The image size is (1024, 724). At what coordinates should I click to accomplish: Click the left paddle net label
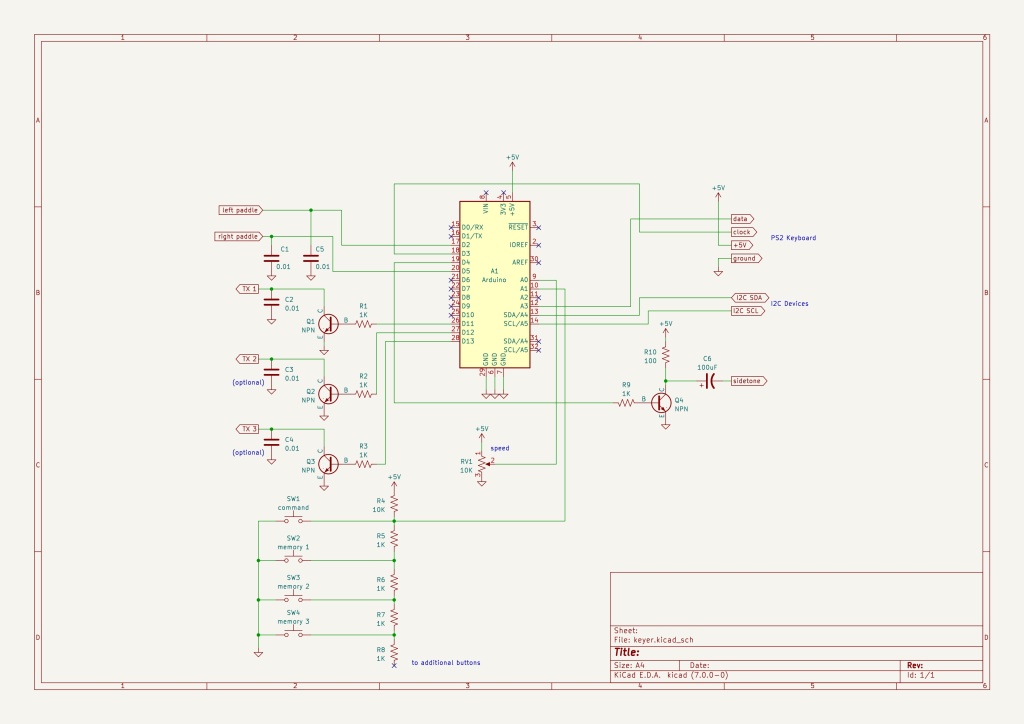(241, 210)
